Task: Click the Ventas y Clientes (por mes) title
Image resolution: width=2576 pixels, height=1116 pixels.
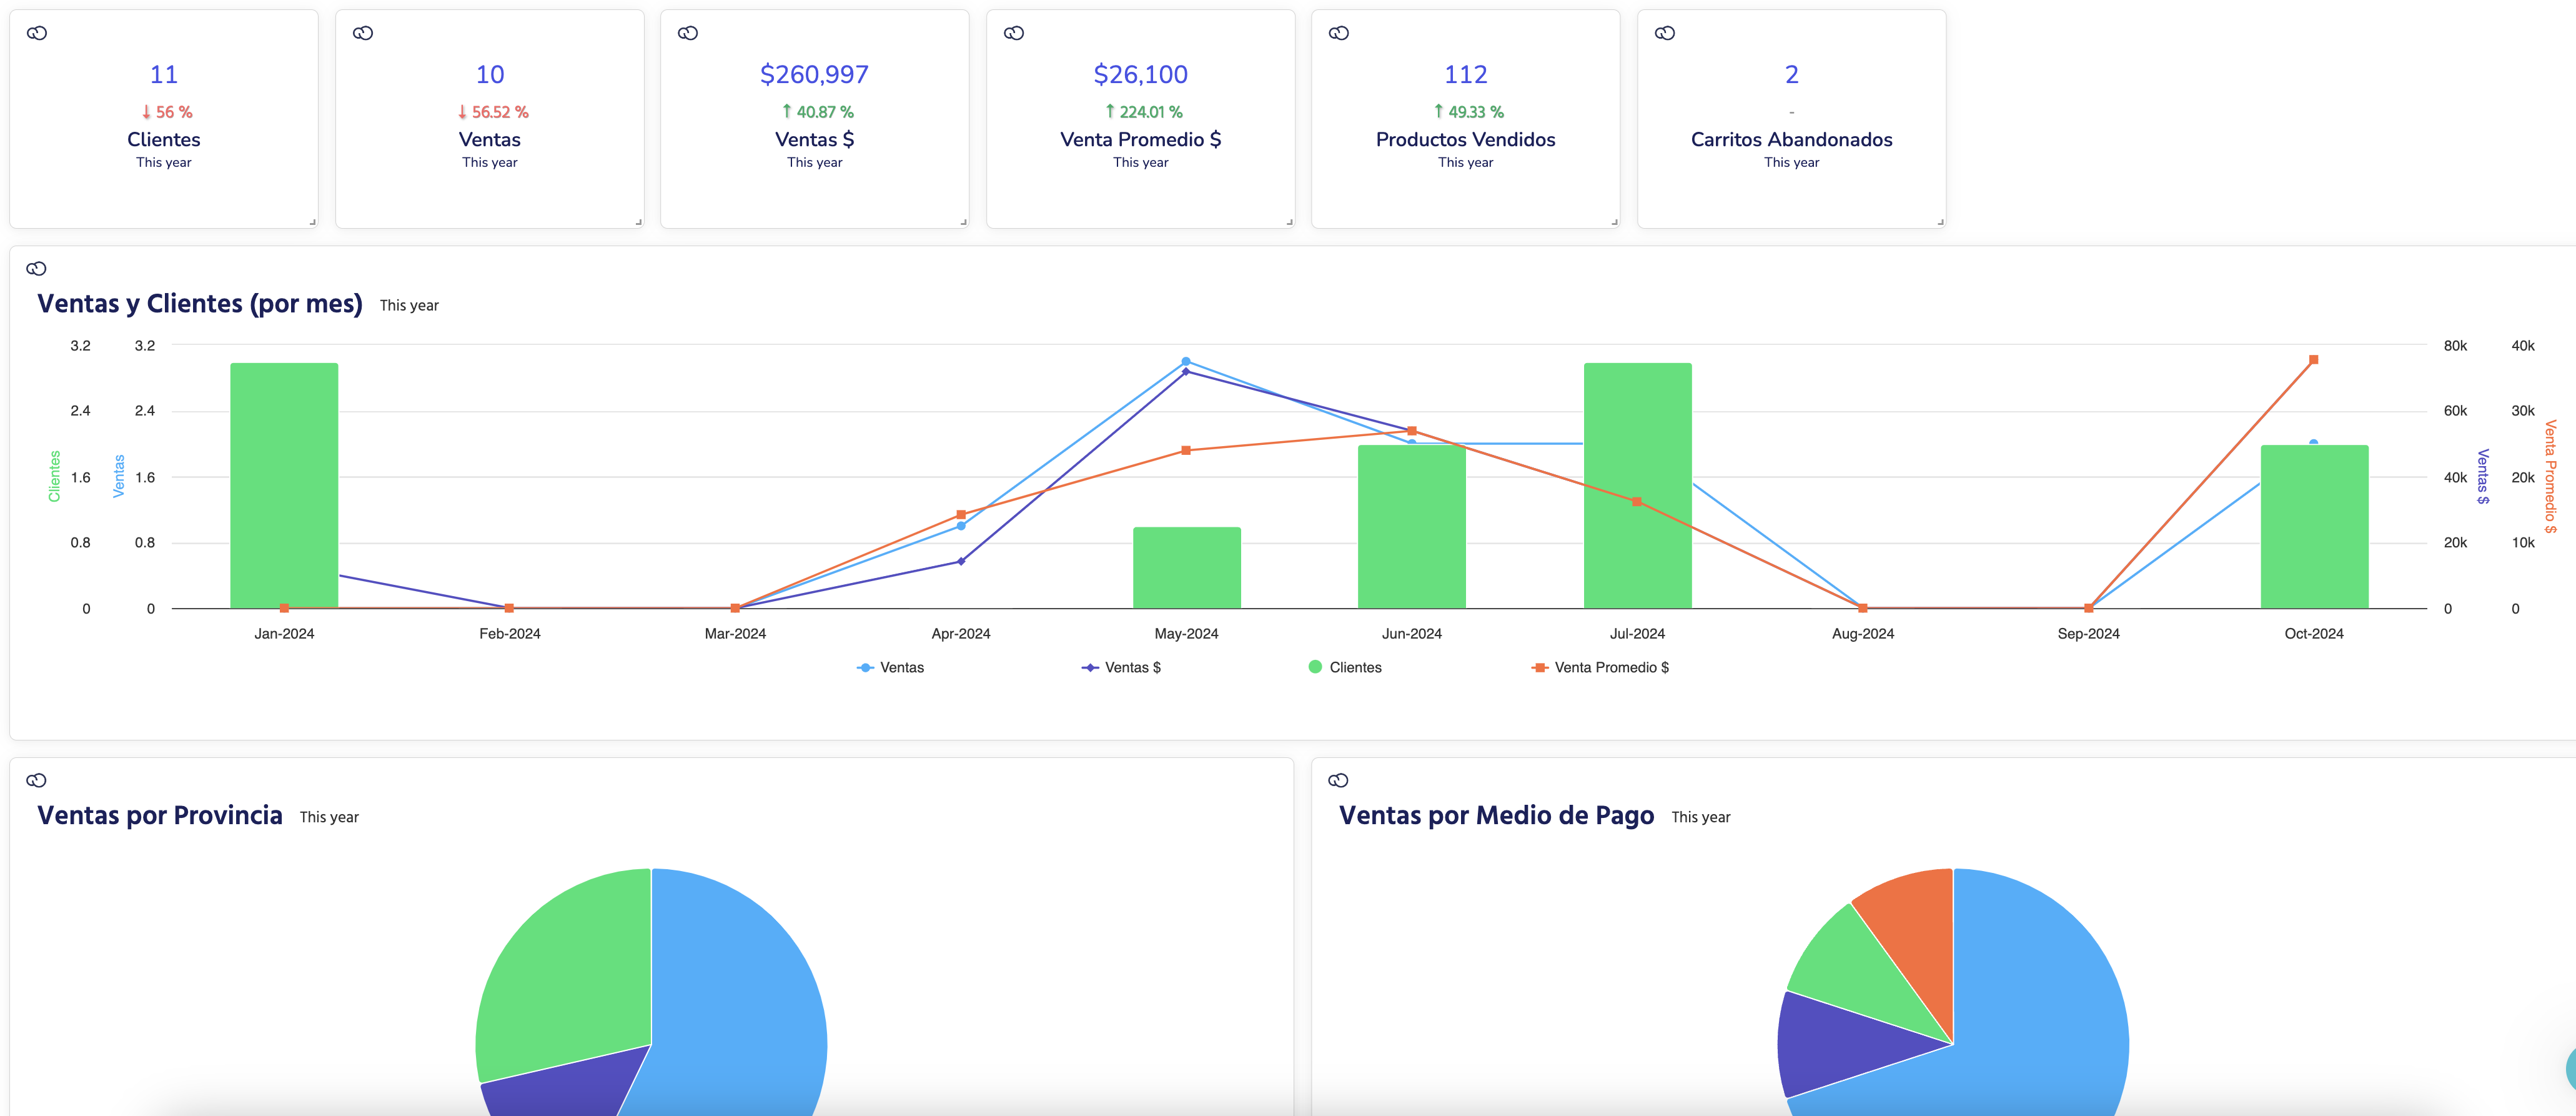Action: (x=200, y=303)
